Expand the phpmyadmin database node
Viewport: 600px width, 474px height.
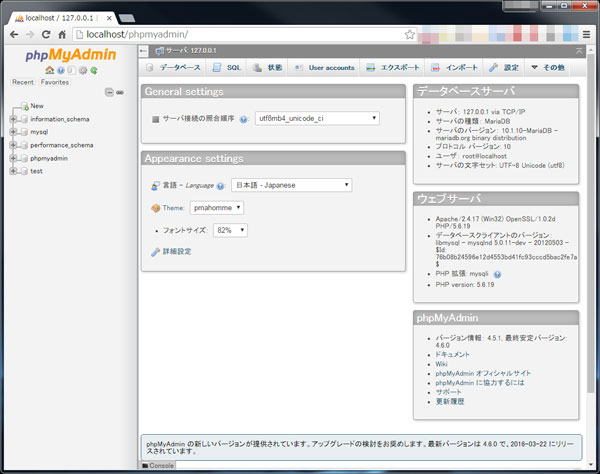[13, 158]
